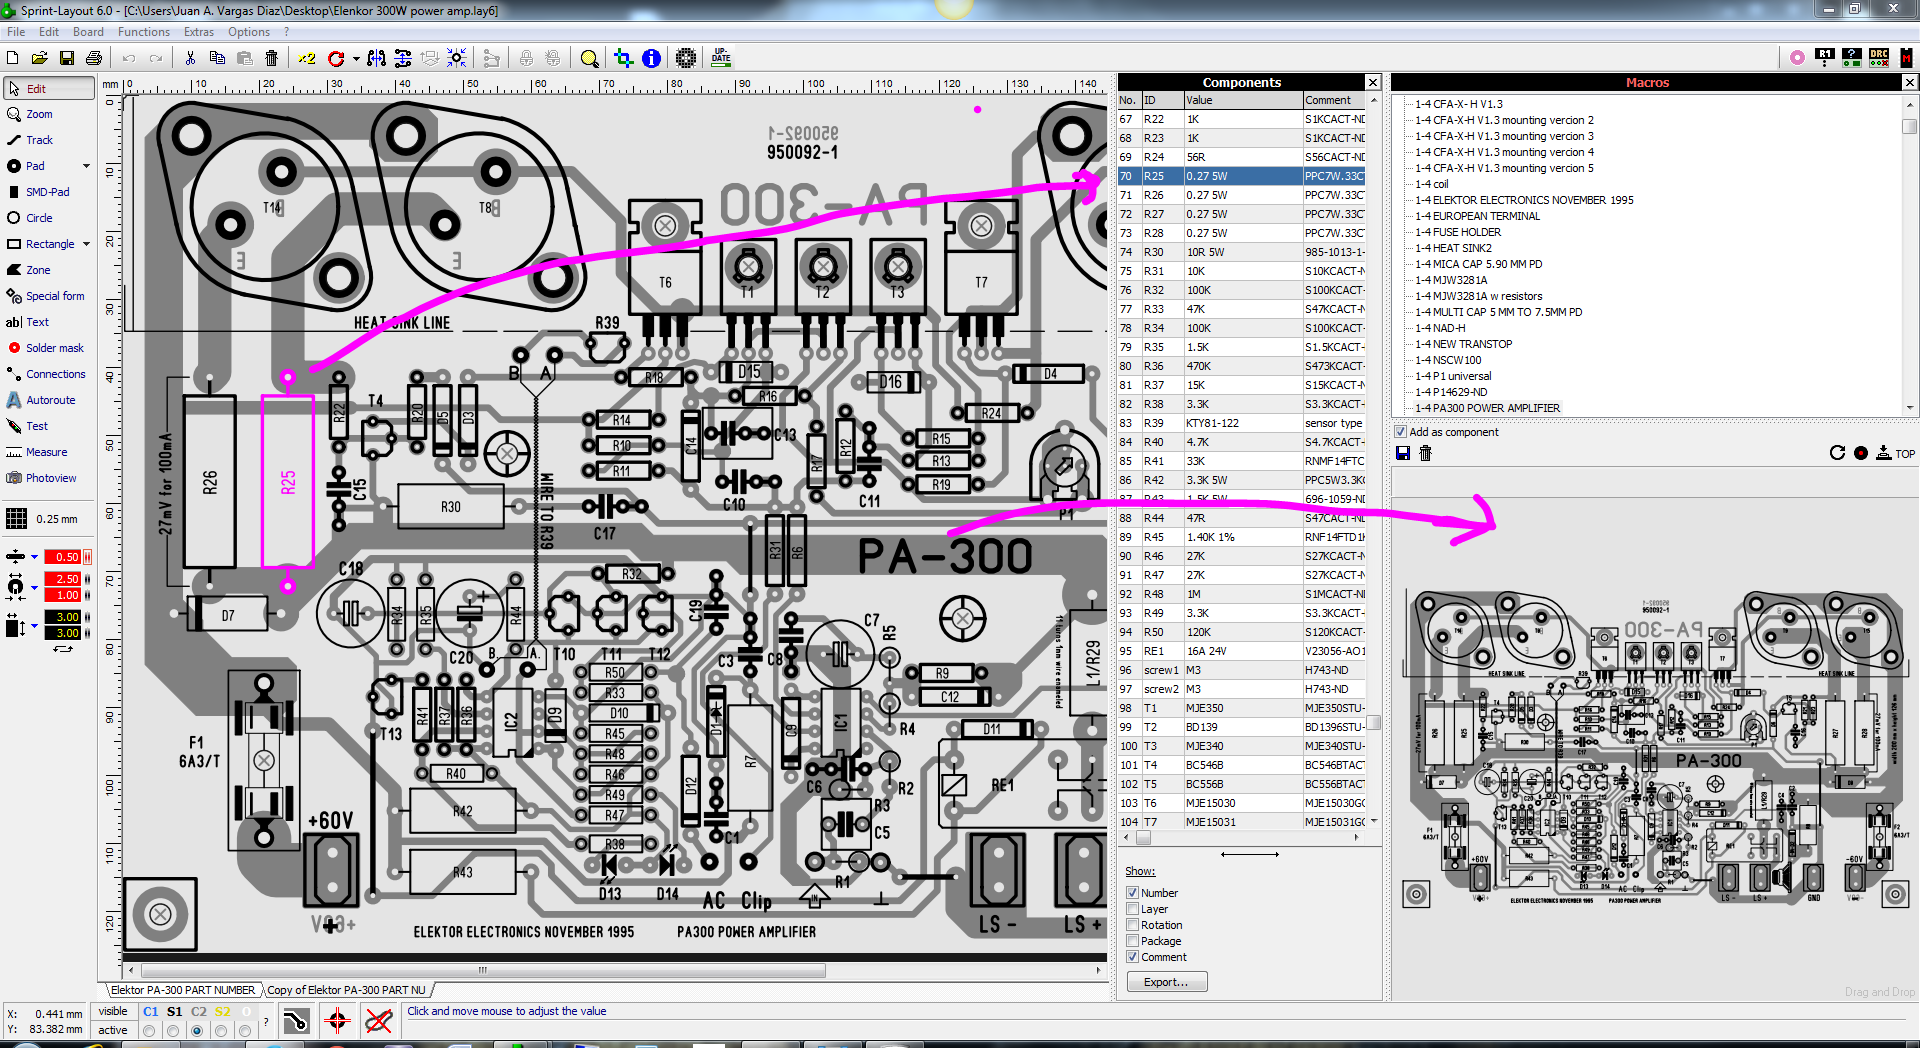The width and height of the screenshot is (1920, 1048).
Task: Open the track width presets dropdown
Action: [34, 557]
